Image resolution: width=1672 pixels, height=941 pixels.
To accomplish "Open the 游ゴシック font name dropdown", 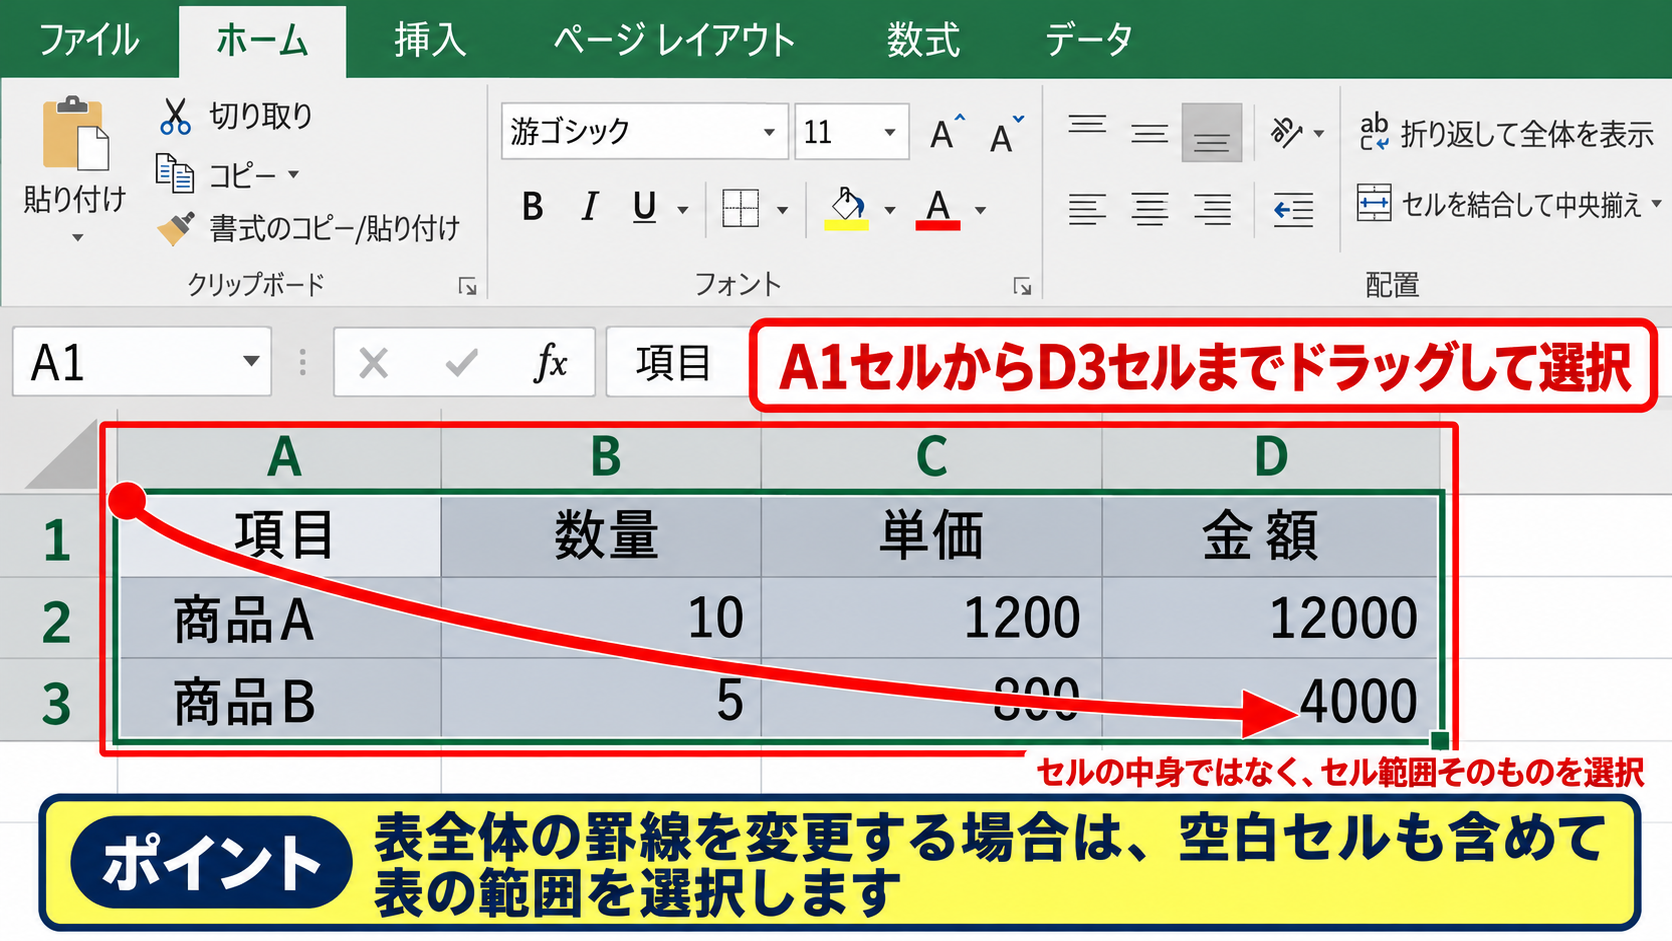I will pos(769,132).
